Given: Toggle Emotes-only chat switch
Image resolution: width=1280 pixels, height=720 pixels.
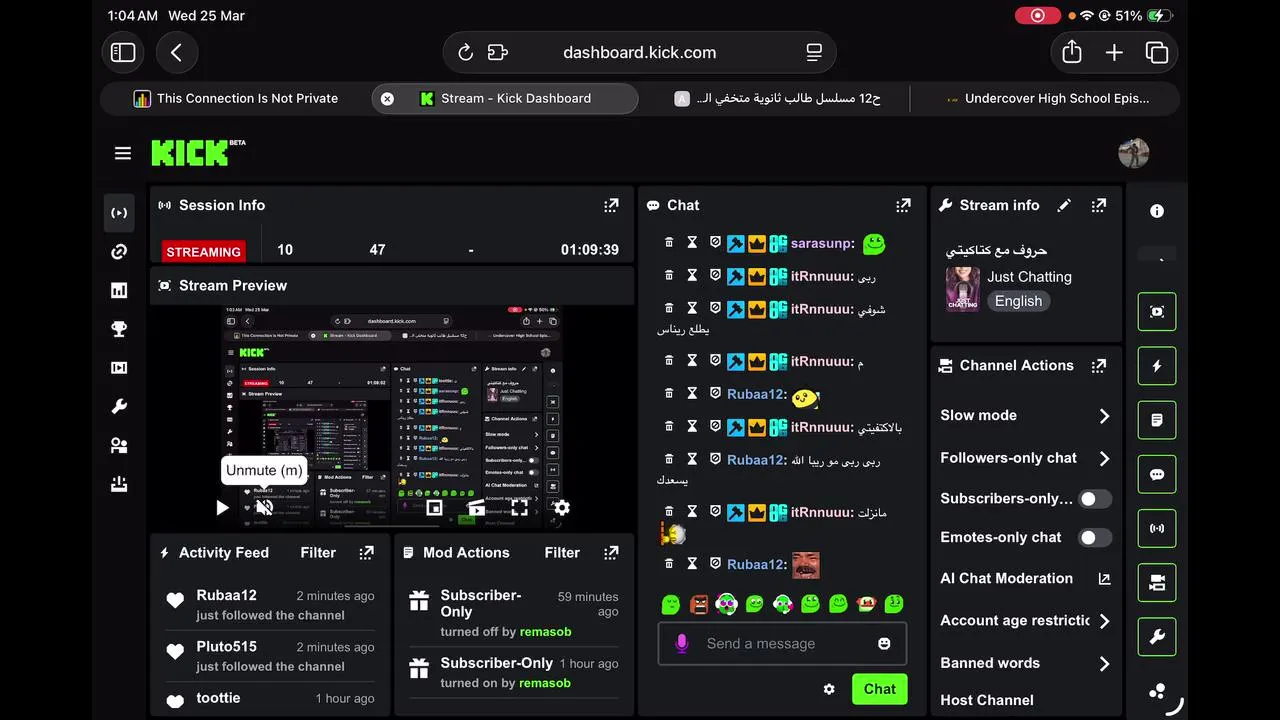Looking at the screenshot, I should [1095, 537].
